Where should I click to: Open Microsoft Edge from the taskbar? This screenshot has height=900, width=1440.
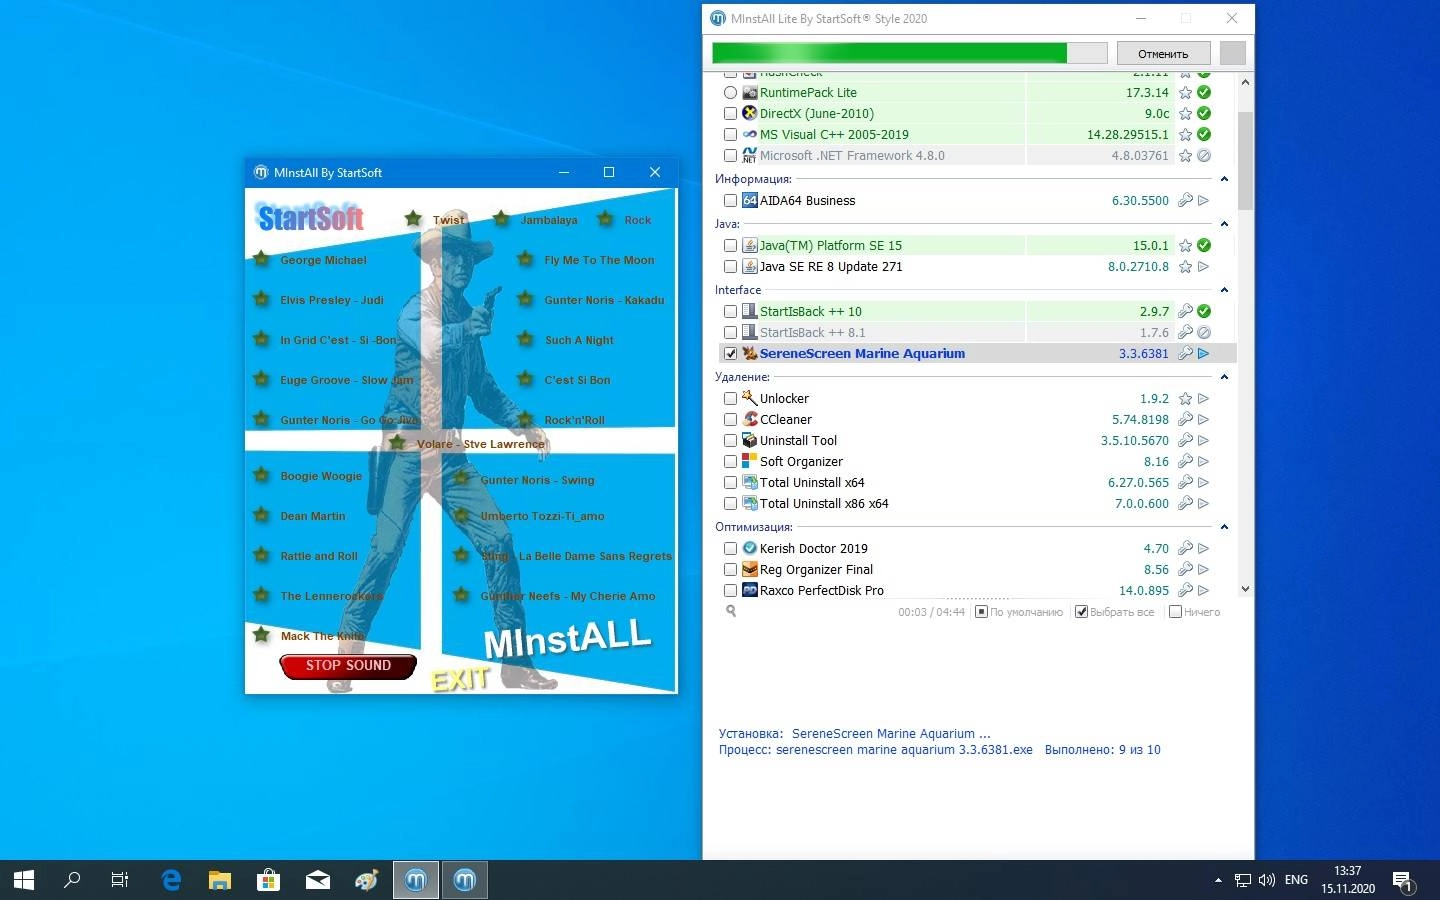click(x=171, y=880)
